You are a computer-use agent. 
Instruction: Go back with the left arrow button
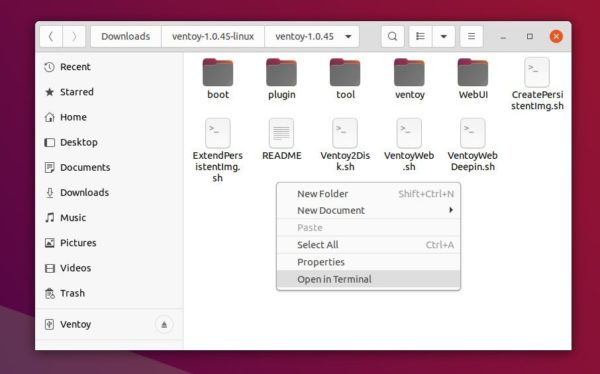pyautogui.click(x=51, y=36)
